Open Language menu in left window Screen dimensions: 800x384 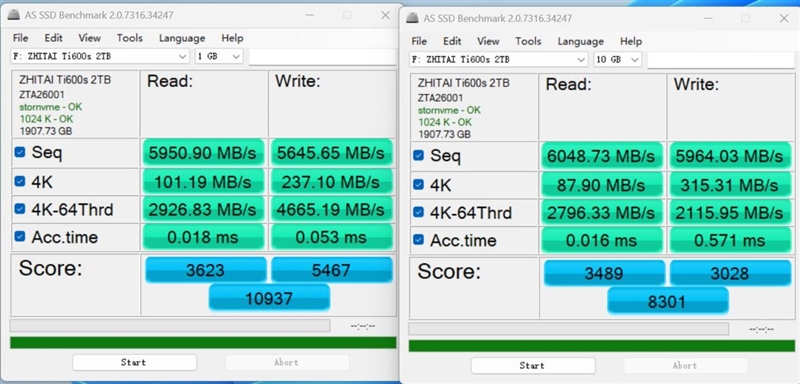[182, 38]
